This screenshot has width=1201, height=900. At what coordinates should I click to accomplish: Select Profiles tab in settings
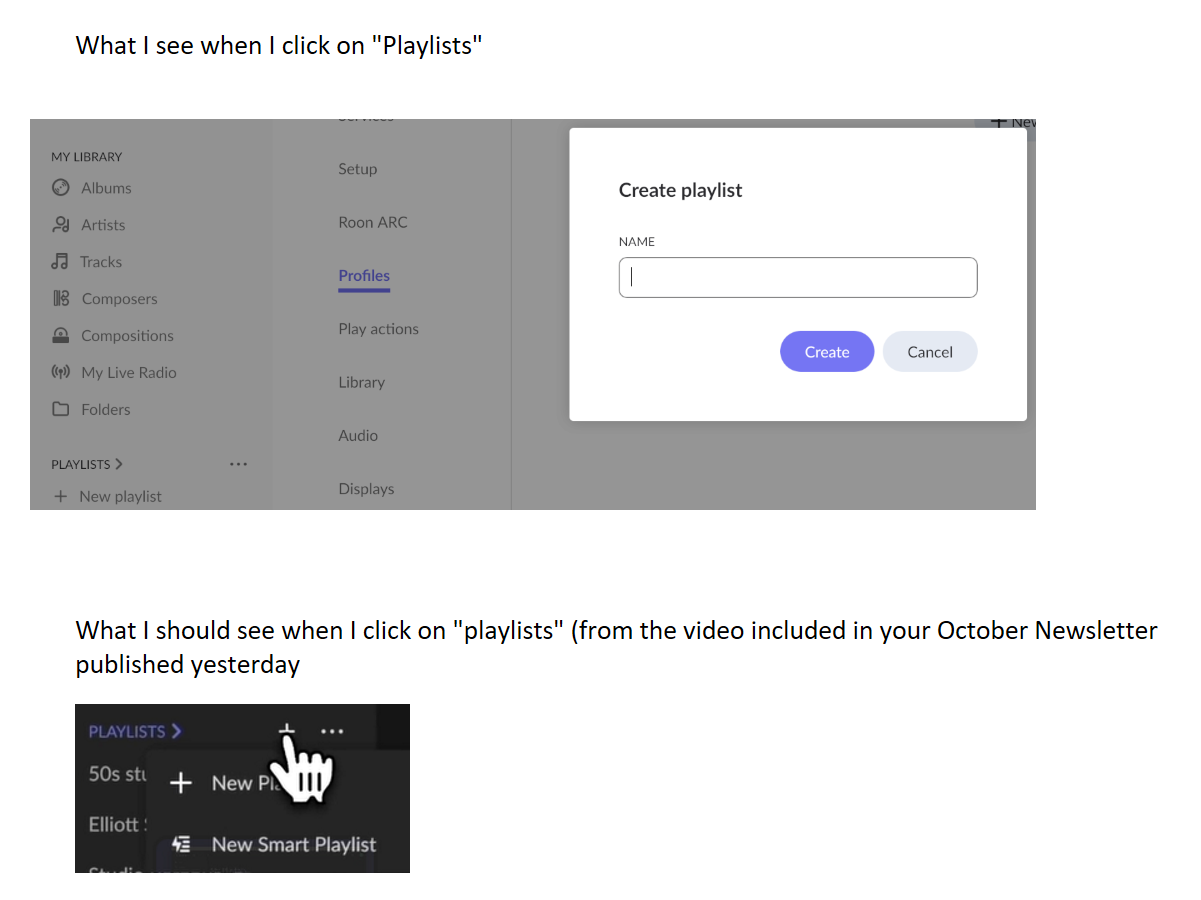[x=364, y=276]
